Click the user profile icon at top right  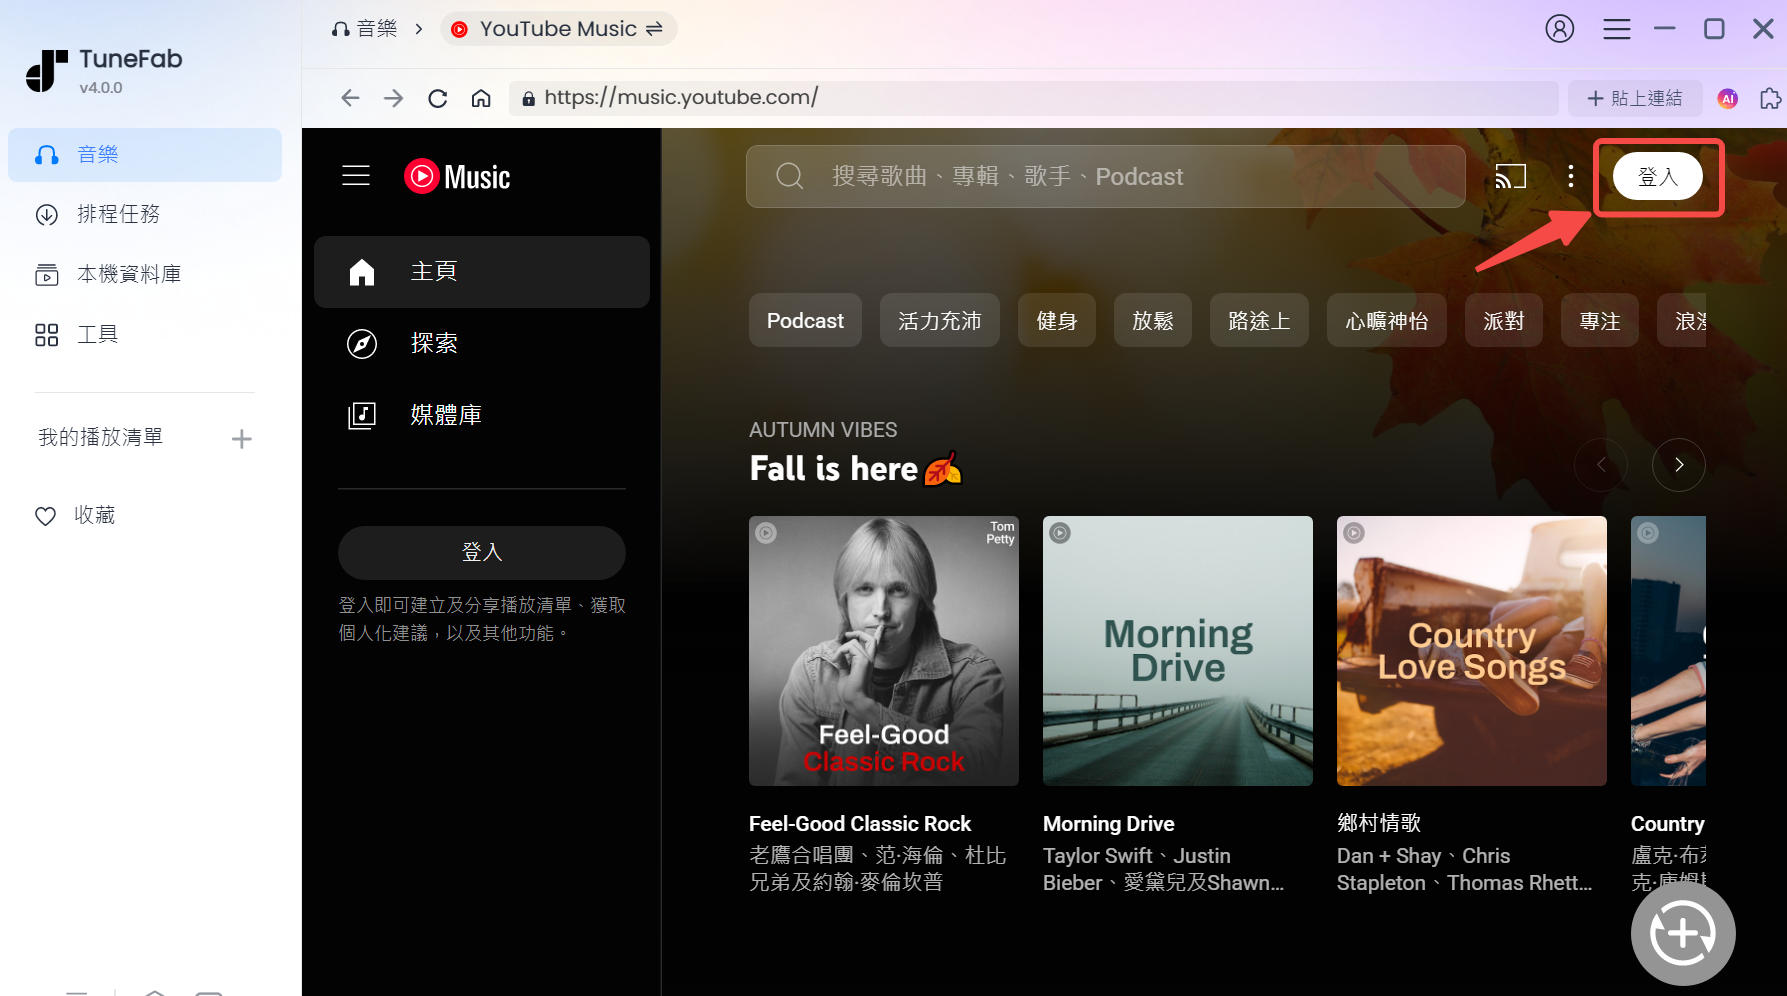click(1560, 29)
